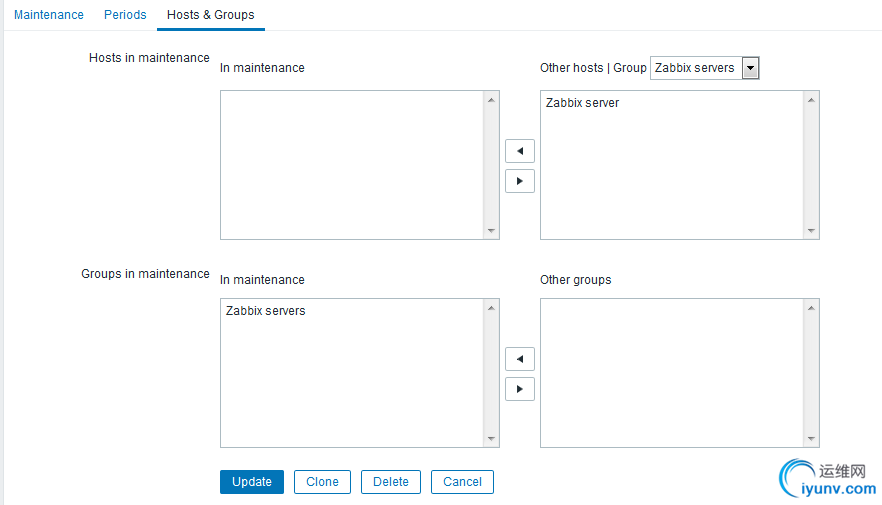Click the Delete button

(x=391, y=482)
